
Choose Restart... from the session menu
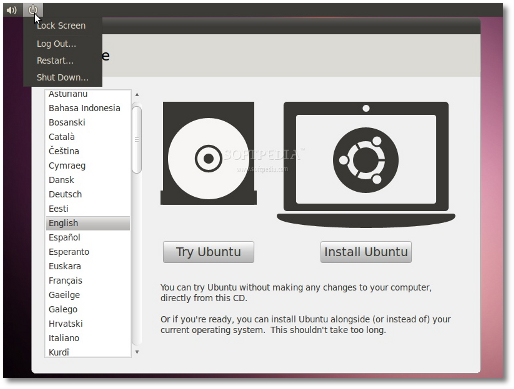pyautogui.click(x=55, y=61)
